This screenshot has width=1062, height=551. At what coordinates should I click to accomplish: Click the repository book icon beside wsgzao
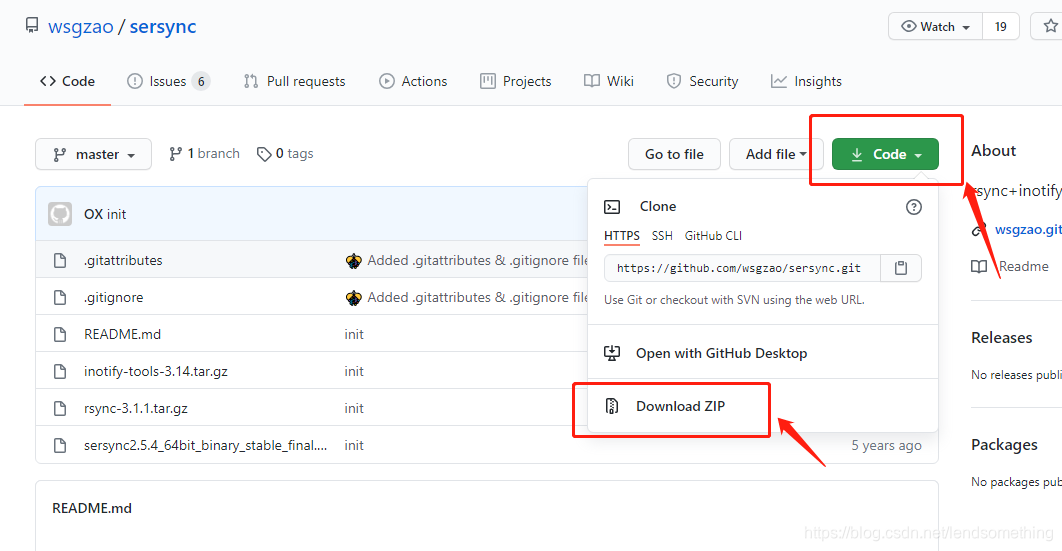(x=32, y=26)
